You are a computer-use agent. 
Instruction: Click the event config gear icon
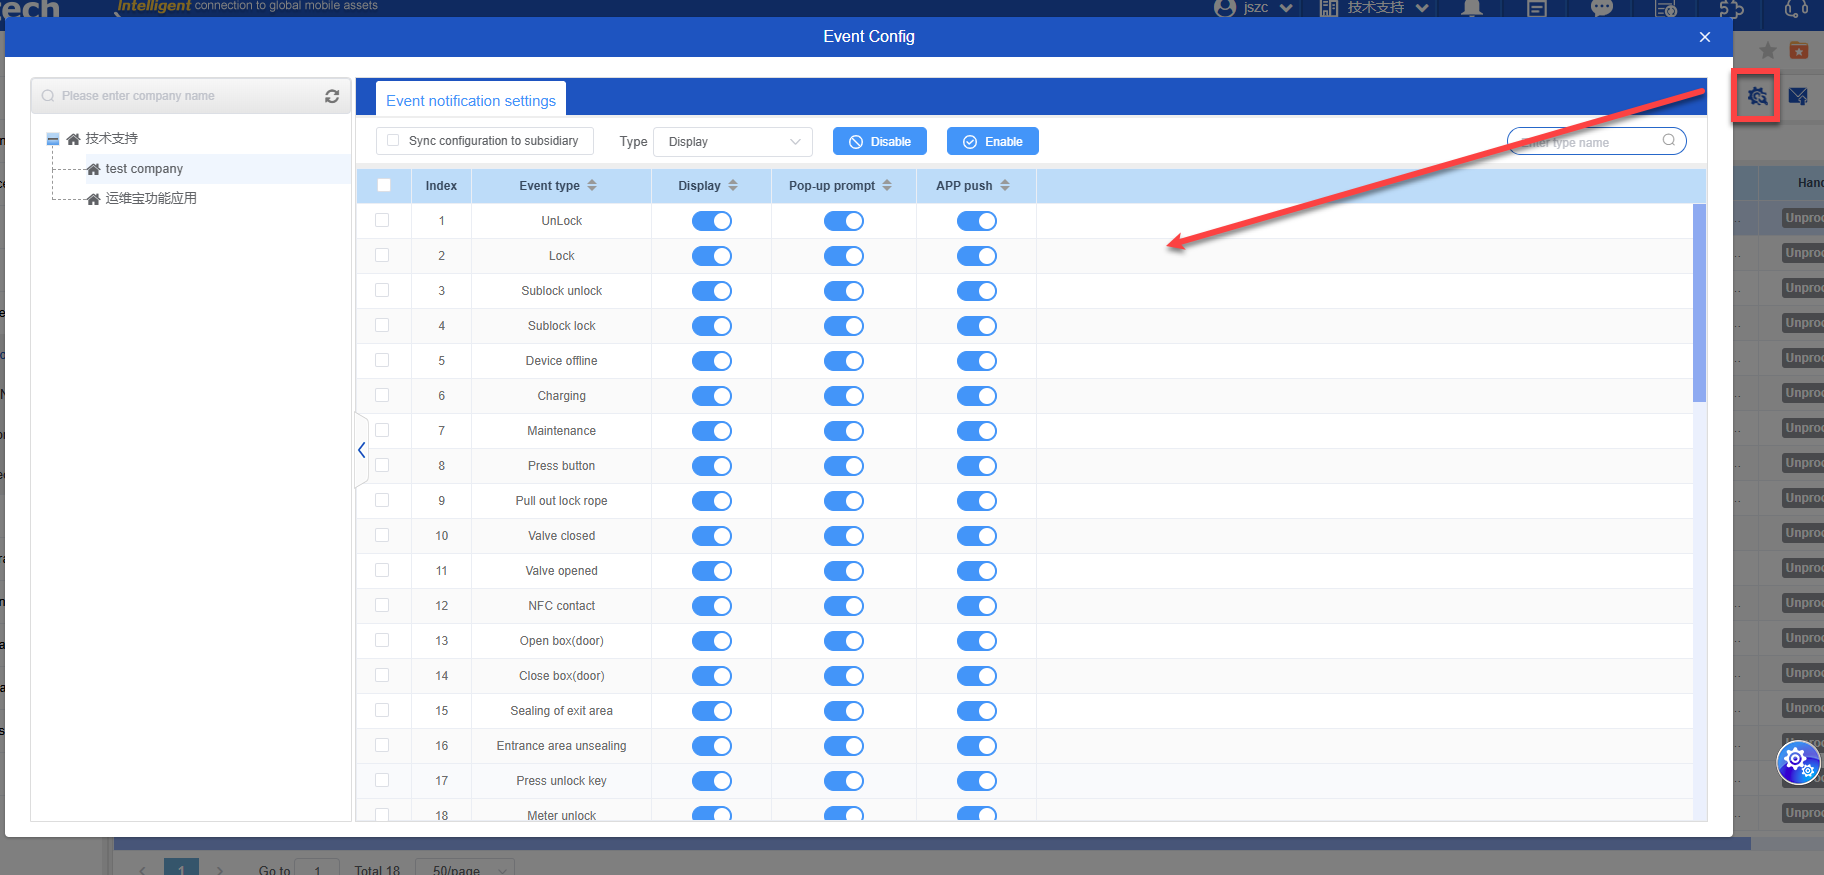click(1757, 96)
